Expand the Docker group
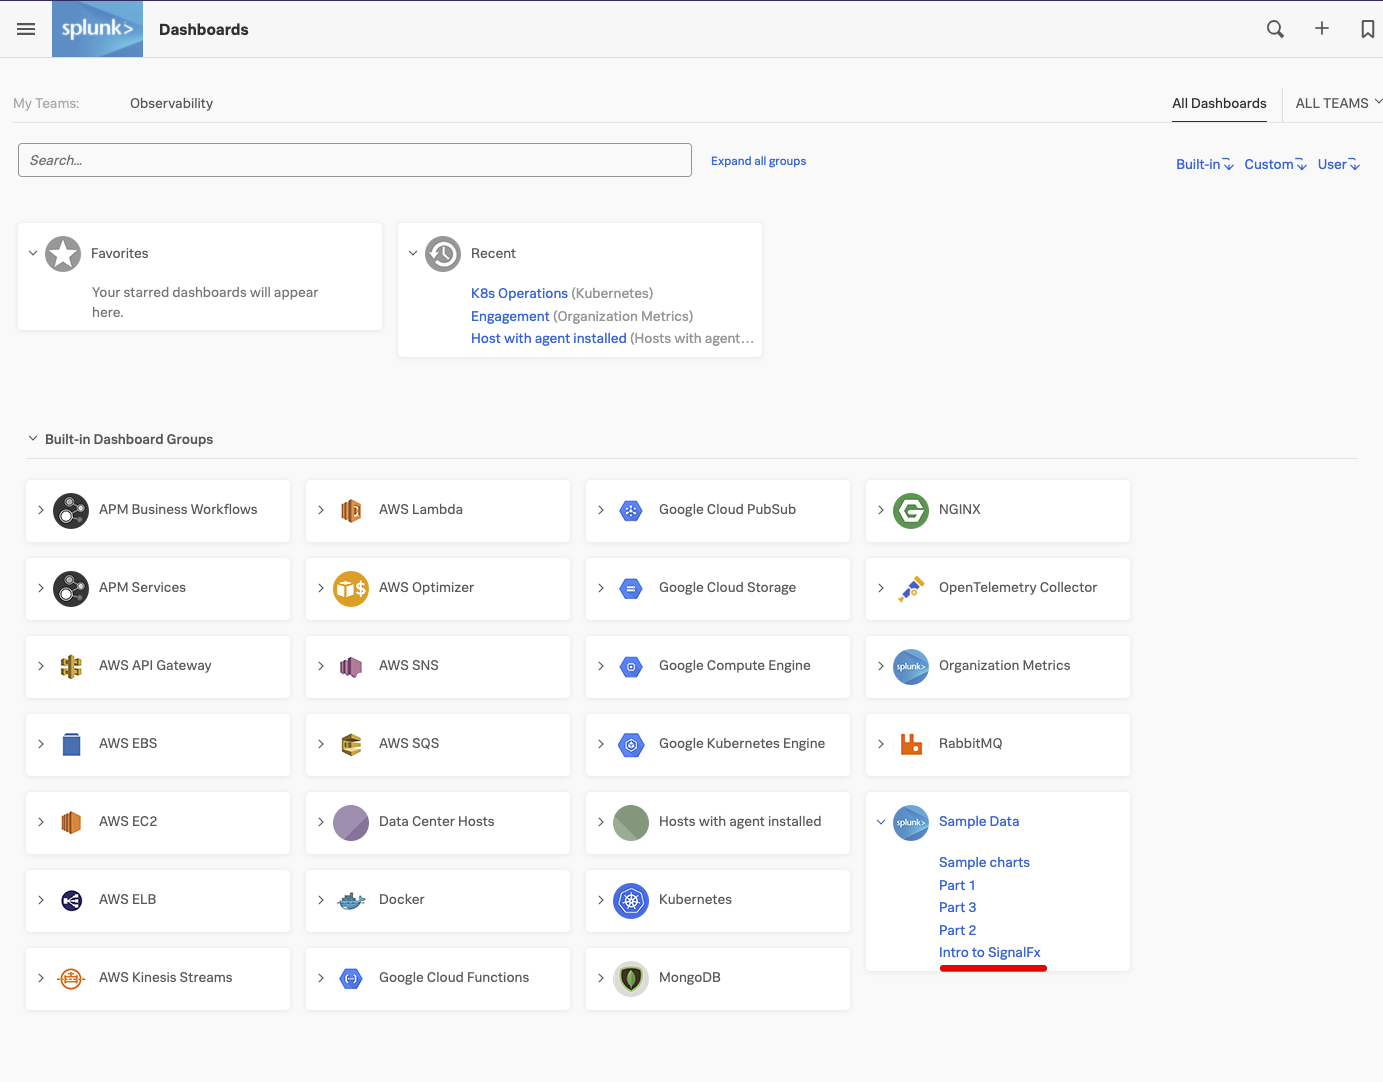Viewport: 1383px width, 1082px height. 321,900
